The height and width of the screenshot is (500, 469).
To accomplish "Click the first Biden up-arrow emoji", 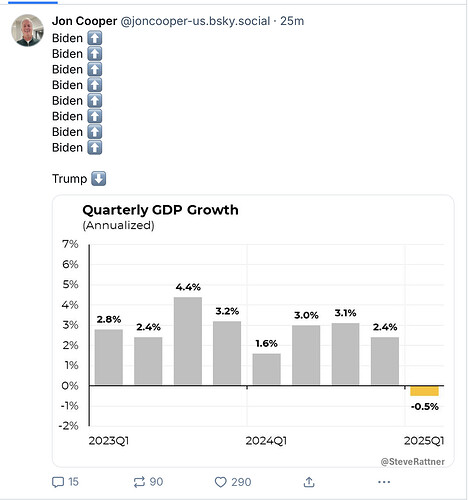I will [x=95, y=38].
